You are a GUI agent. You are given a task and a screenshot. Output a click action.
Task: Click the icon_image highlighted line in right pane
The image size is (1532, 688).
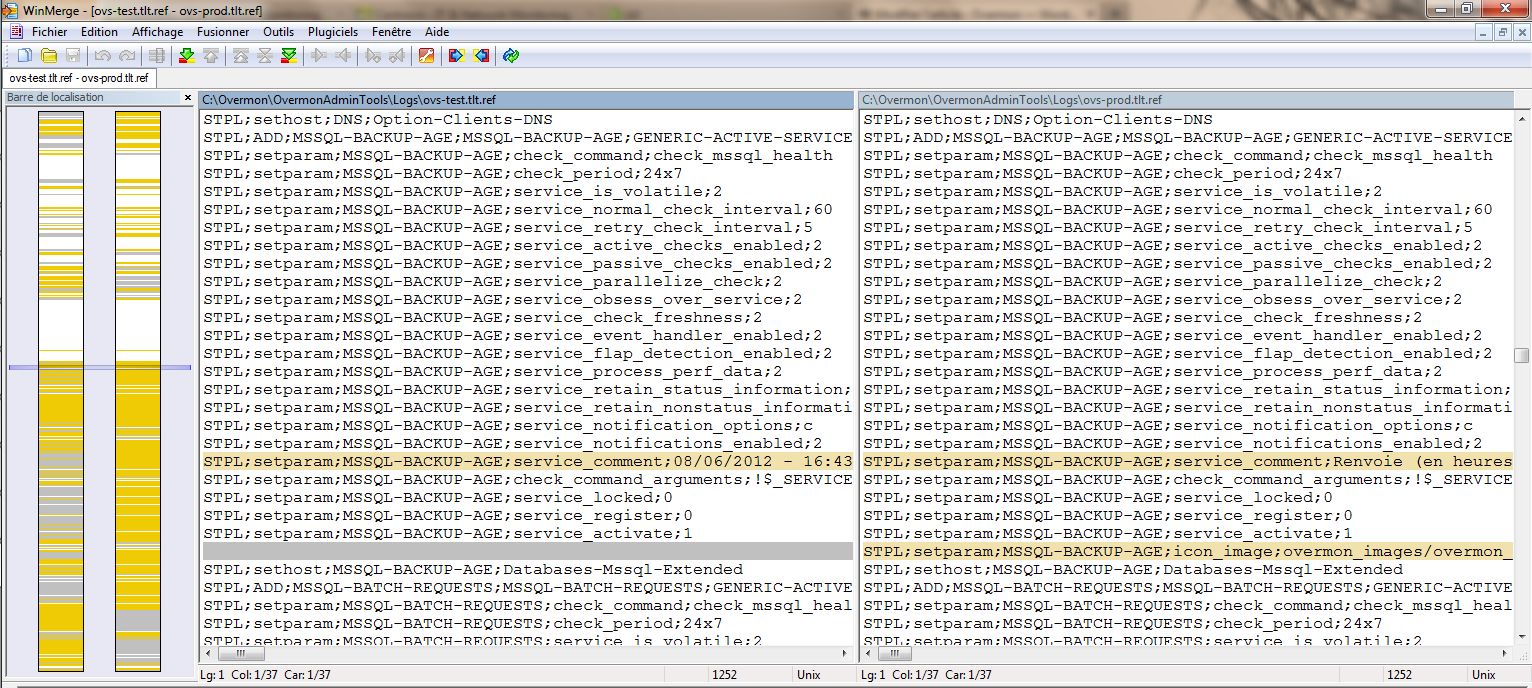(x=1187, y=552)
